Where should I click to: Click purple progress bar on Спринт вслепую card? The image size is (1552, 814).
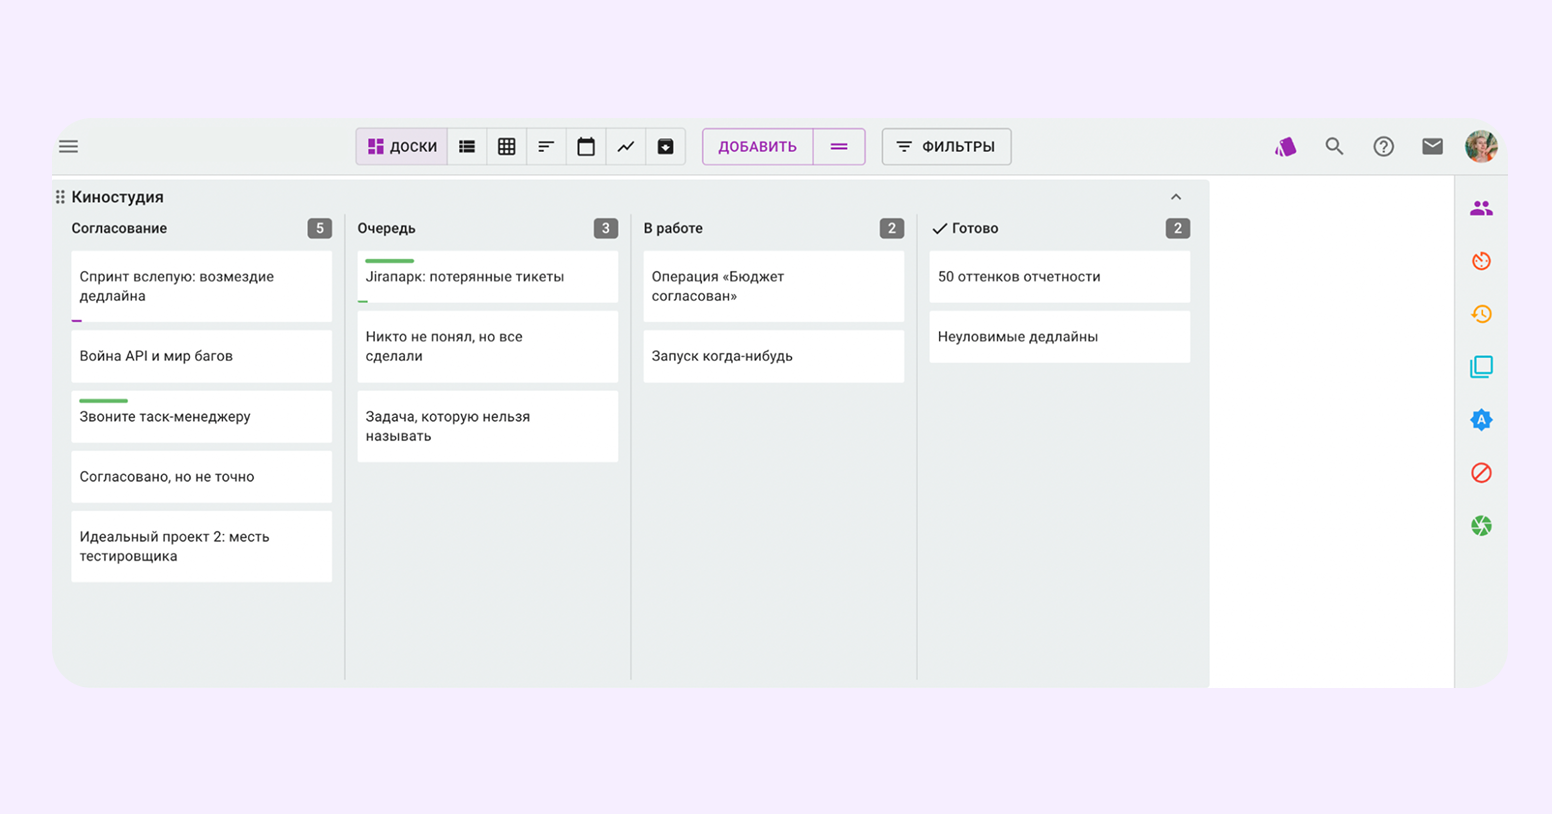pos(77,320)
